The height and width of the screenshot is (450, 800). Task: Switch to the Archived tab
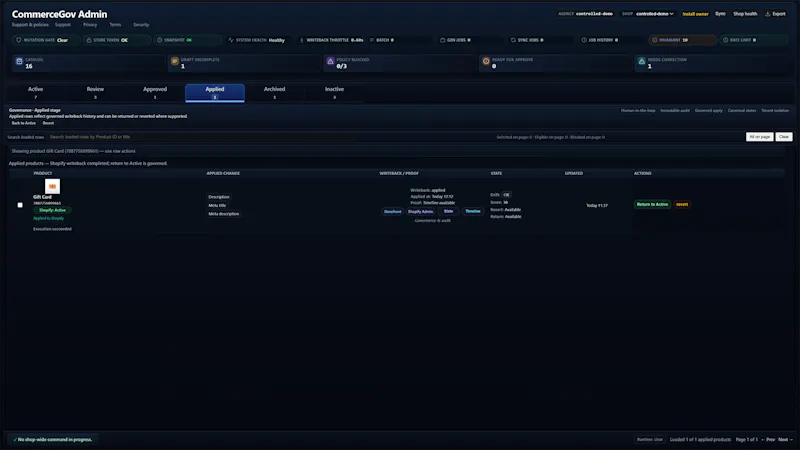point(274,92)
